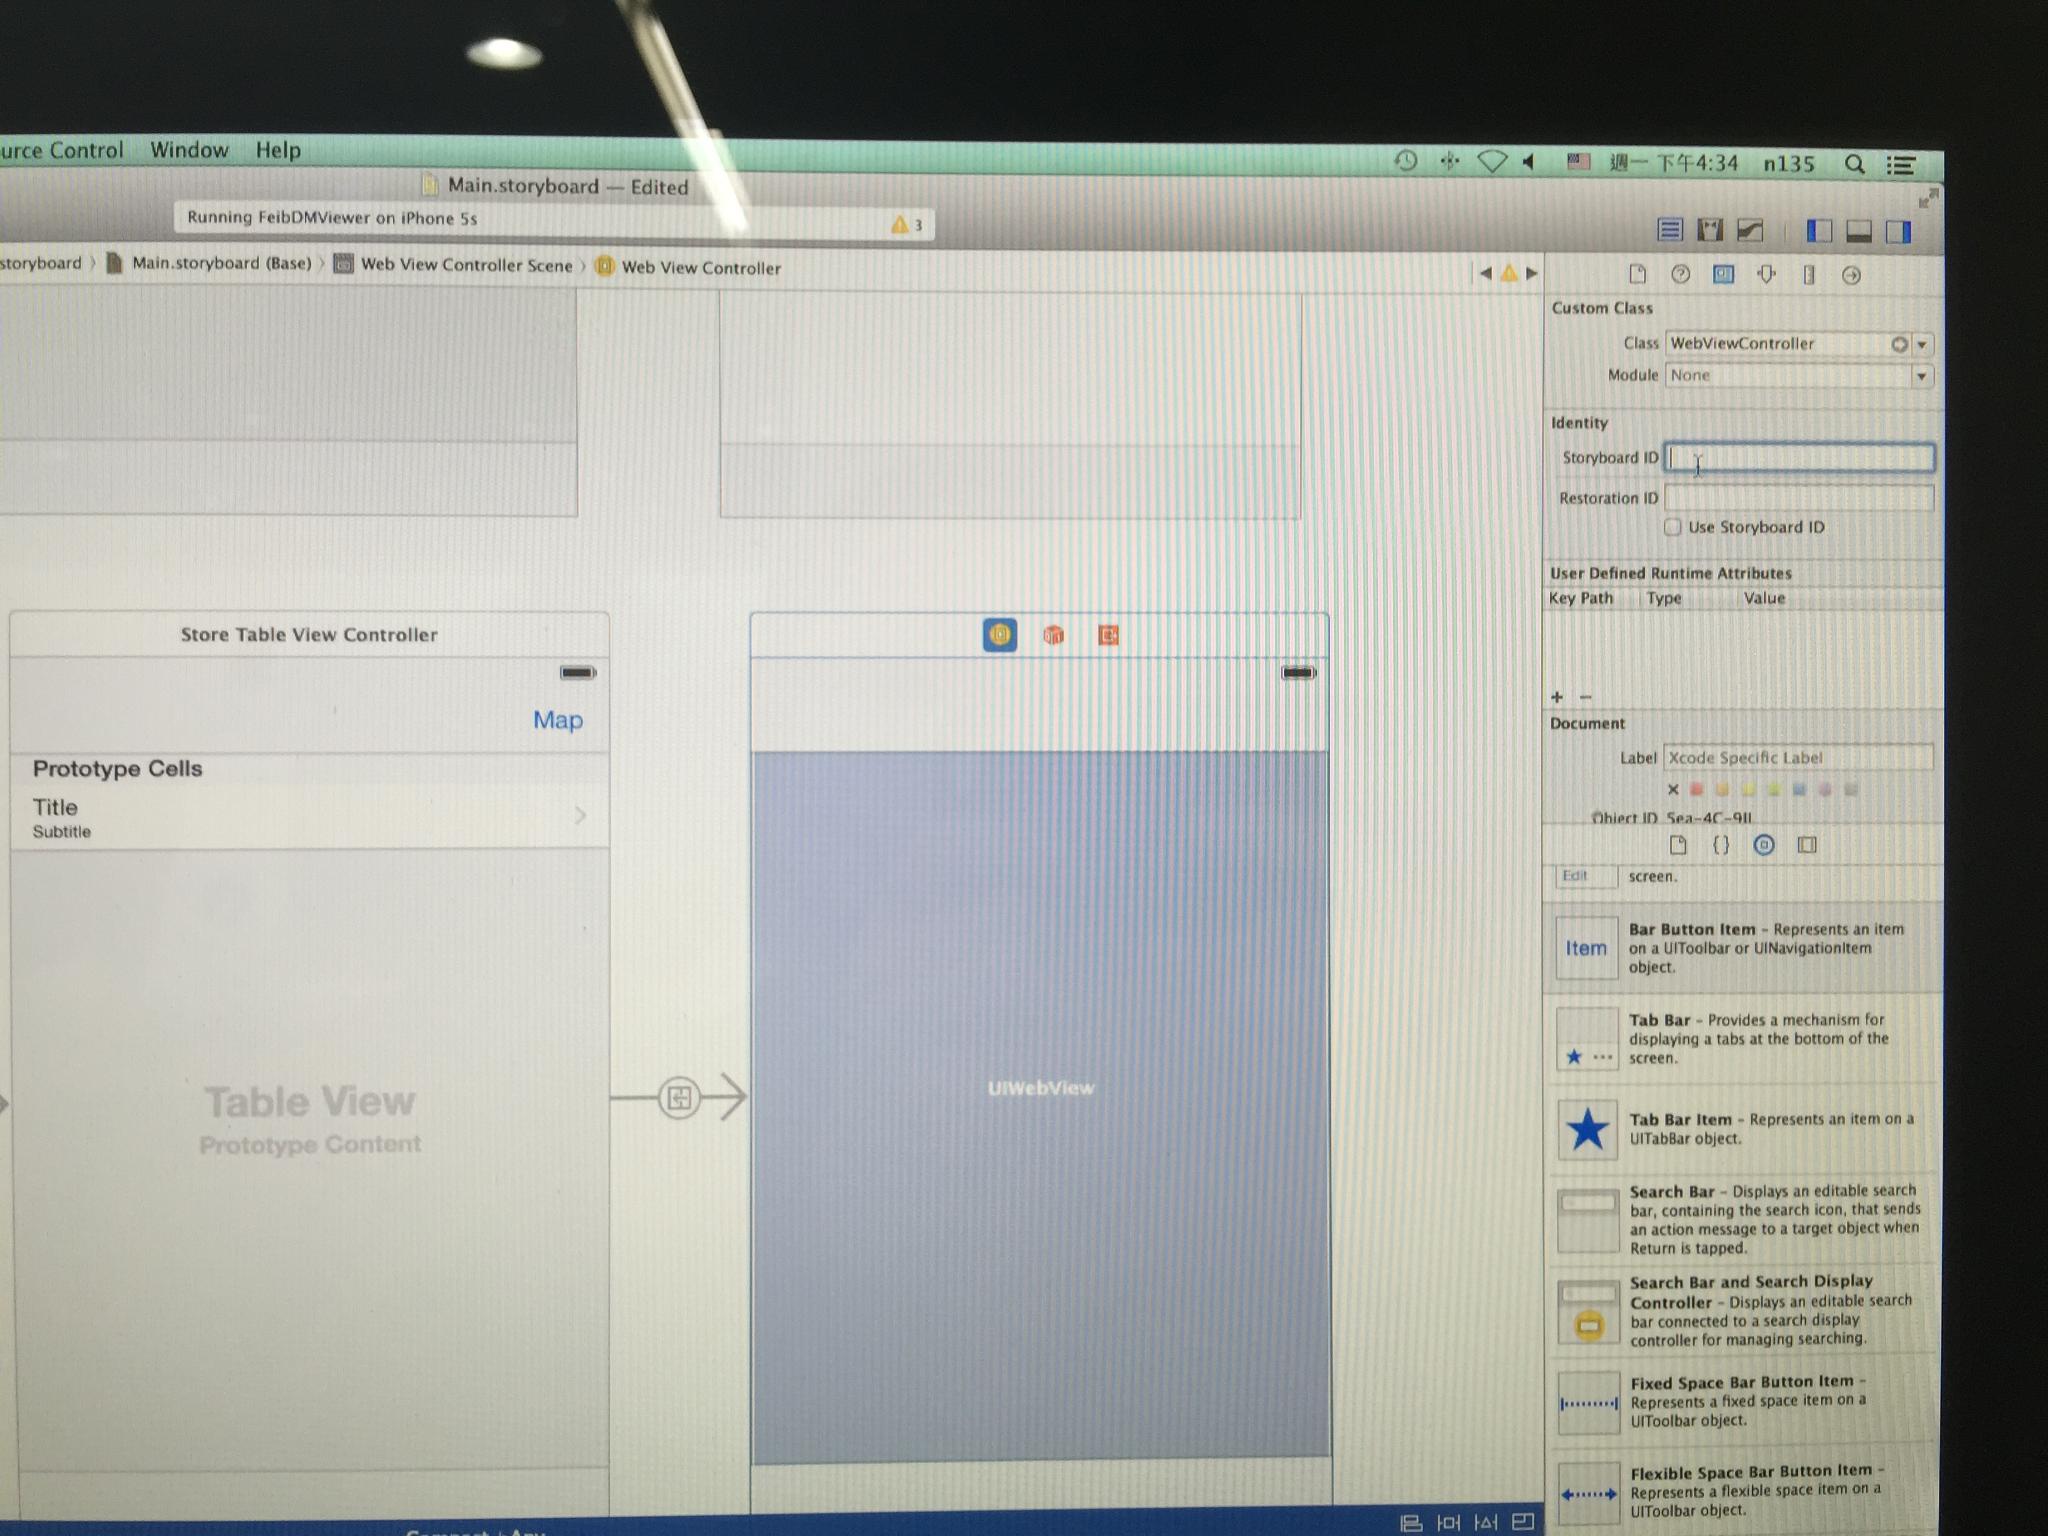Image resolution: width=2048 pixels, height=1536 pixels.
Task: Click the Map bar button item
Action: 557,720
